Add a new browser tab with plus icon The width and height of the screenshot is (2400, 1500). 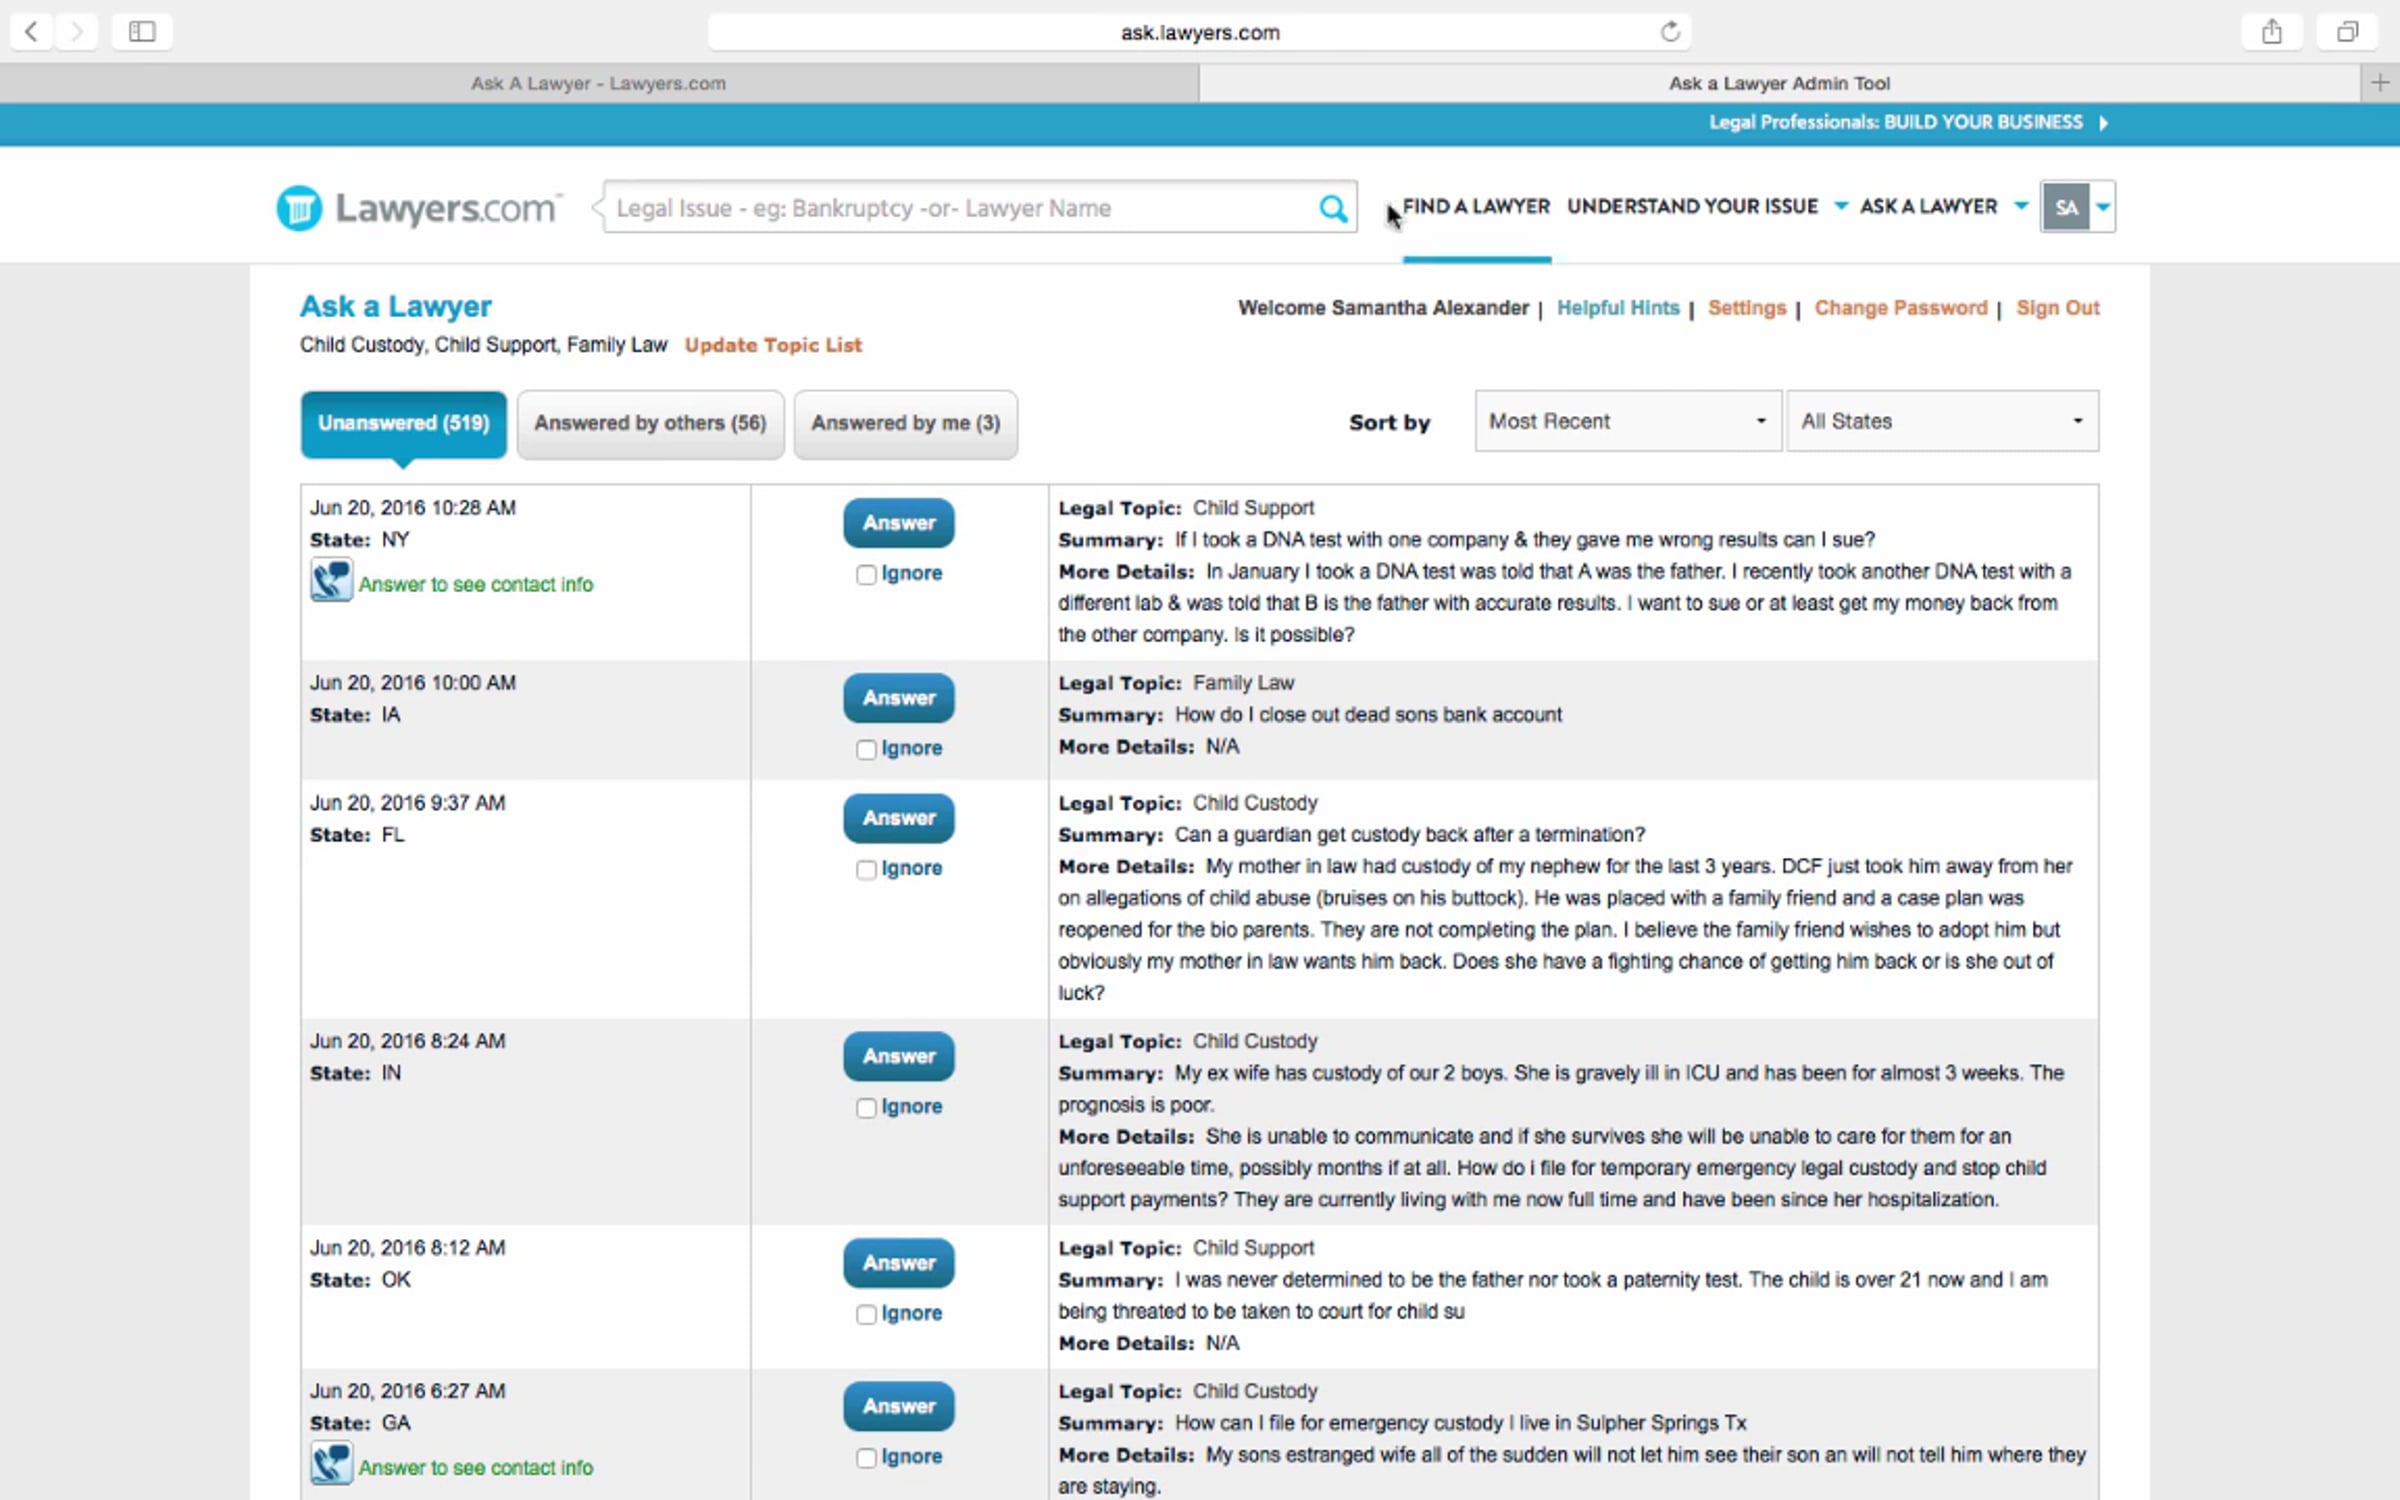point(2380,83)
